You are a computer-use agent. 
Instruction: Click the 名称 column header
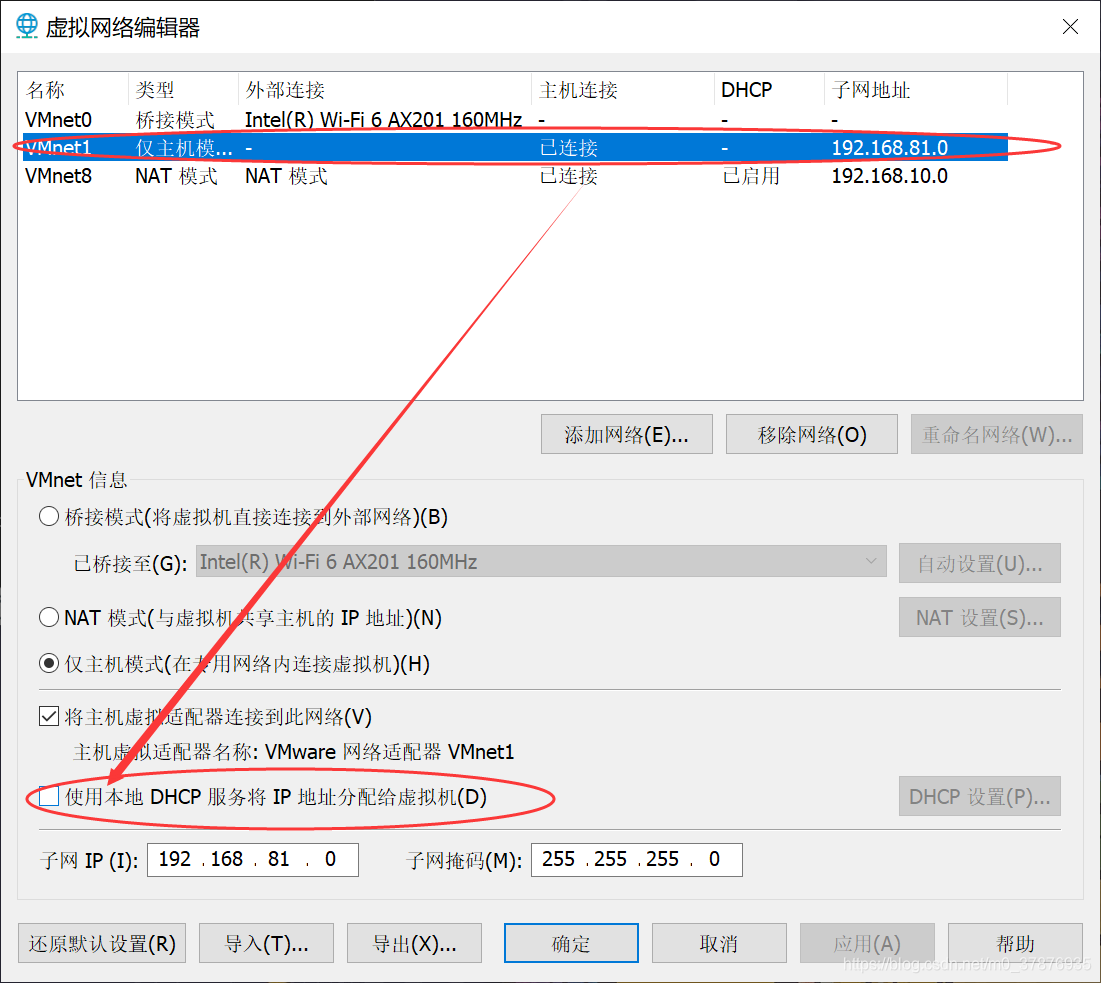[x=75, y=90]
